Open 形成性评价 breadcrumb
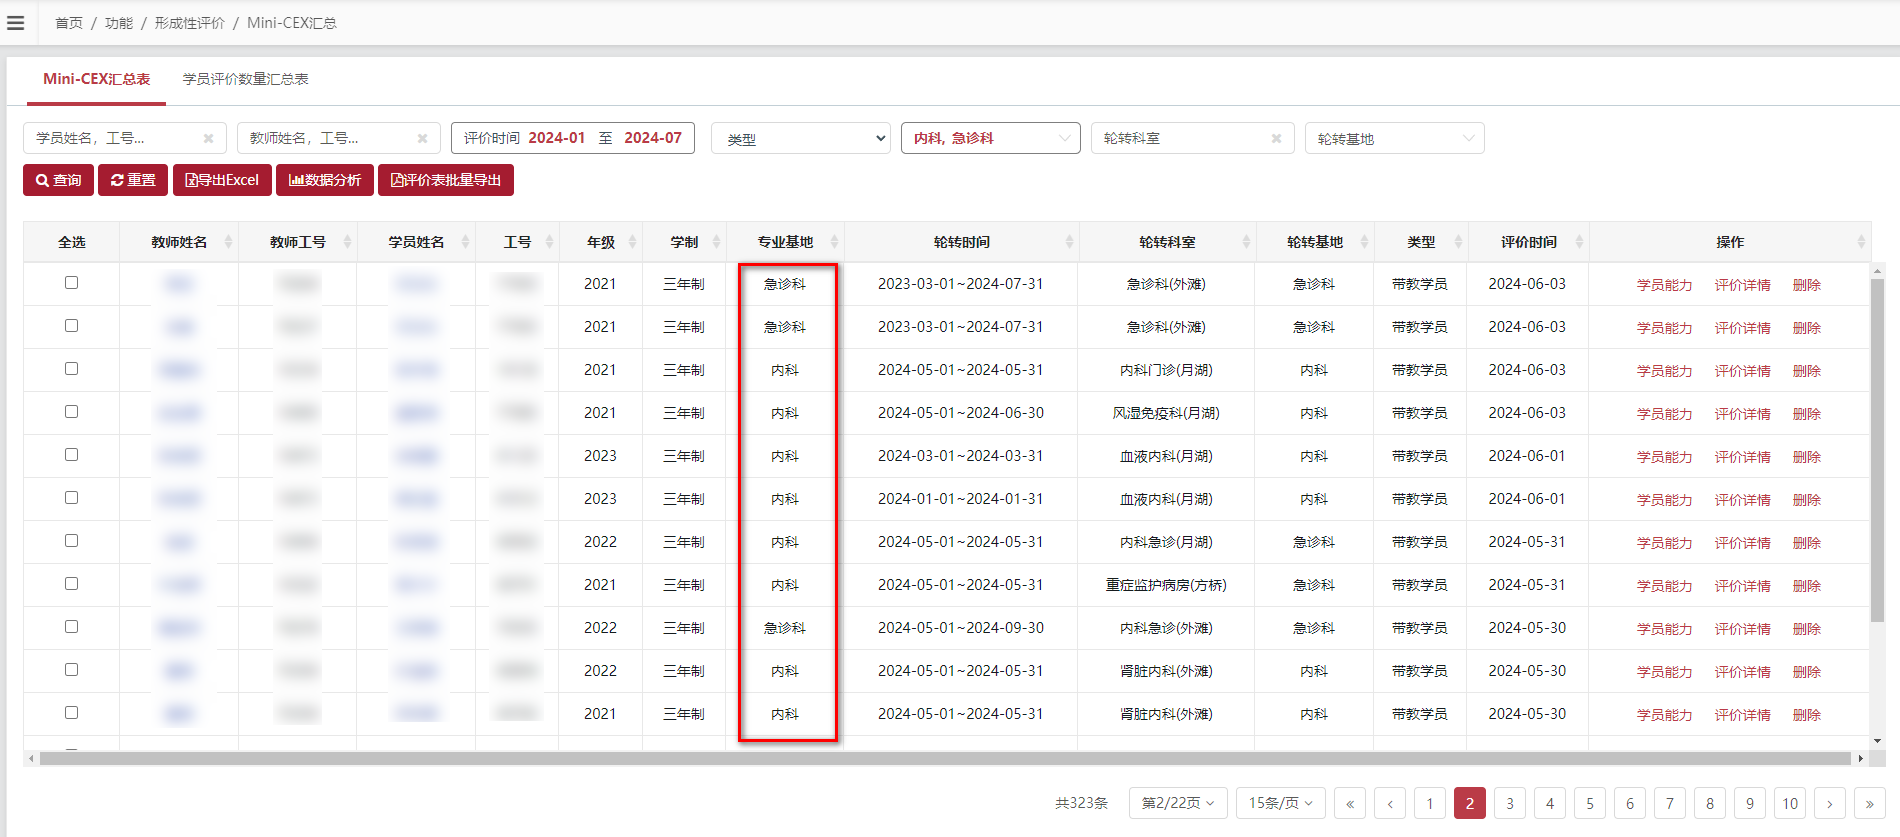Viewport: 1900px width, 837px height. (x=190, y=23)
